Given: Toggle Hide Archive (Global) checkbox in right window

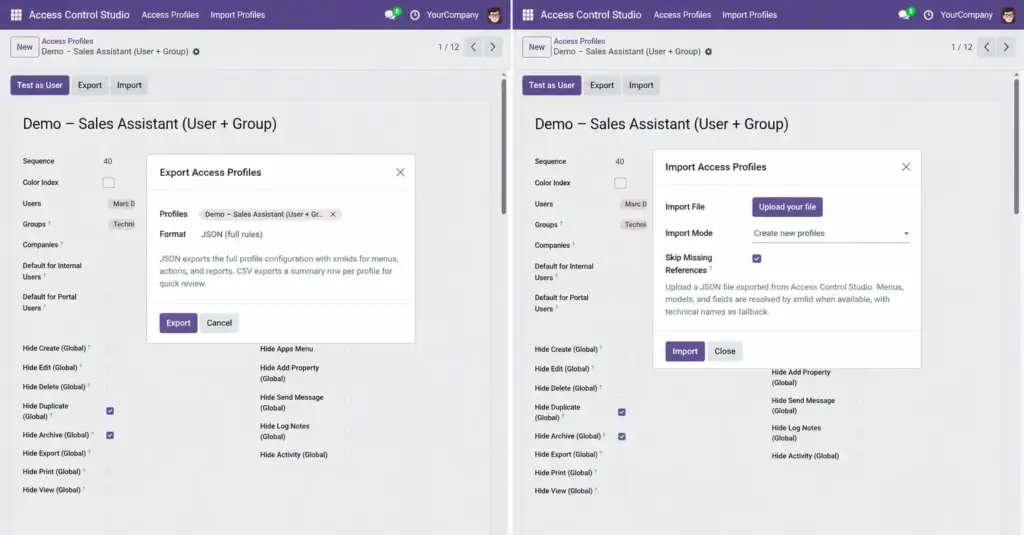Looking at the screenshot, I should pos(622,436).
